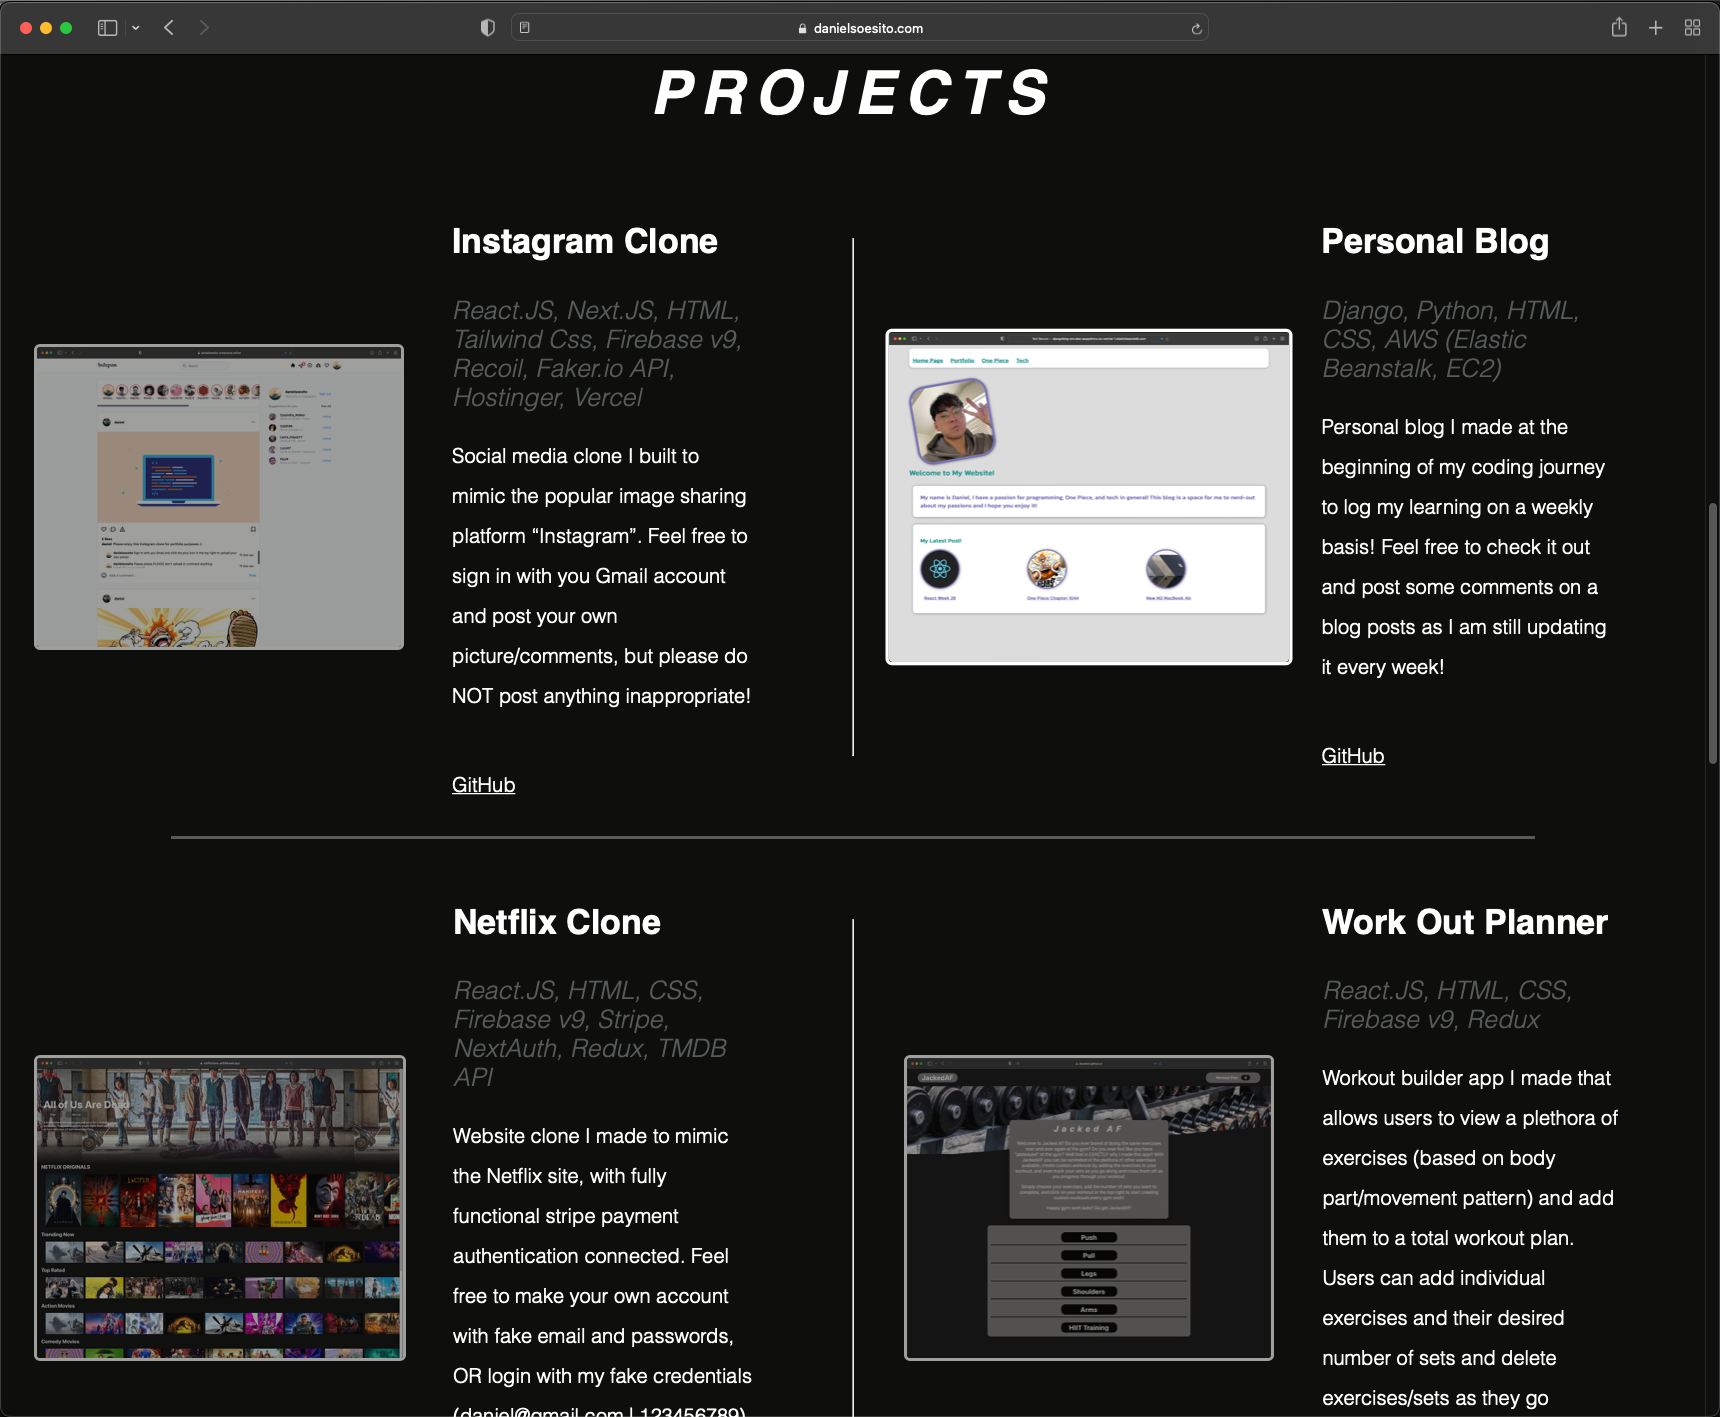
Task: Click the forward navigation arrow
Action: (204, 27)
